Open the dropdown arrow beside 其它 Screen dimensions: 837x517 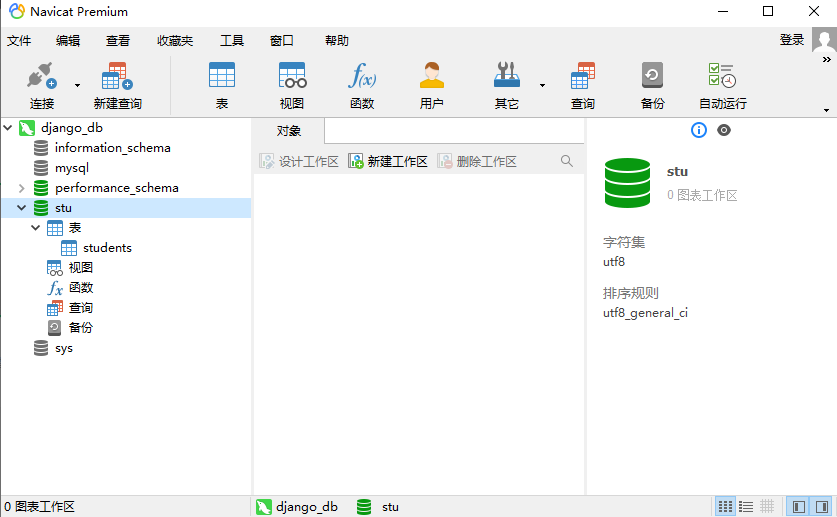tap(542, 85)
